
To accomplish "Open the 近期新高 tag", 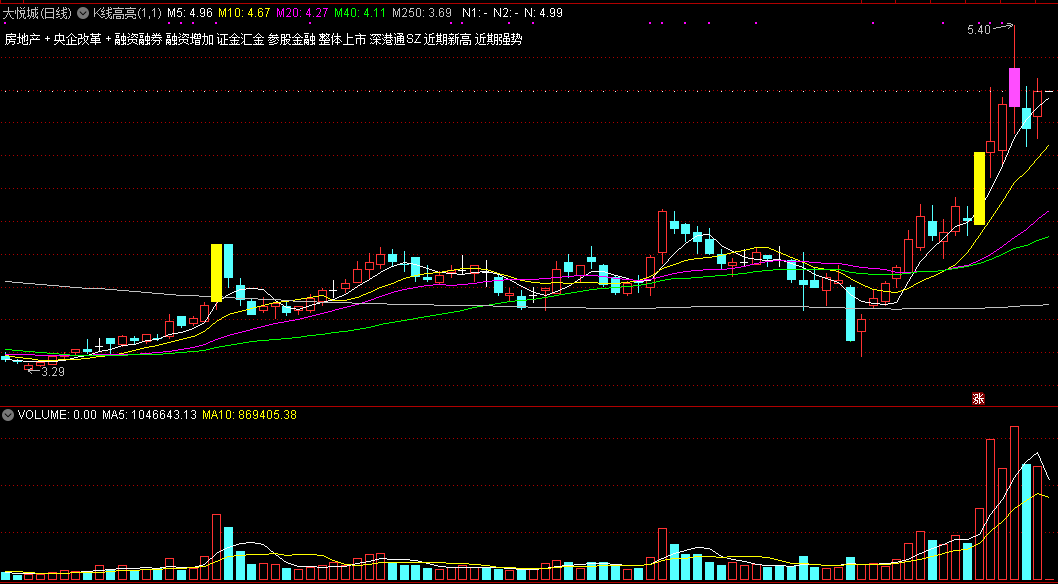I will point(447,39).
